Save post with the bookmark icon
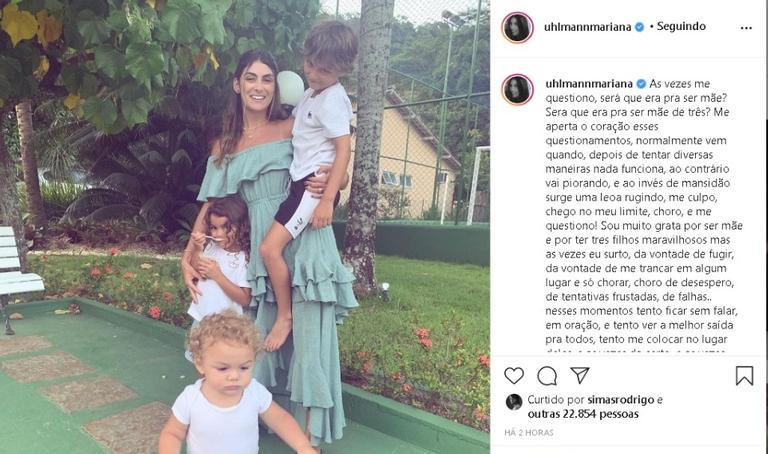The width and height of the screenshot is (768, 454). [x=744, y=376]
